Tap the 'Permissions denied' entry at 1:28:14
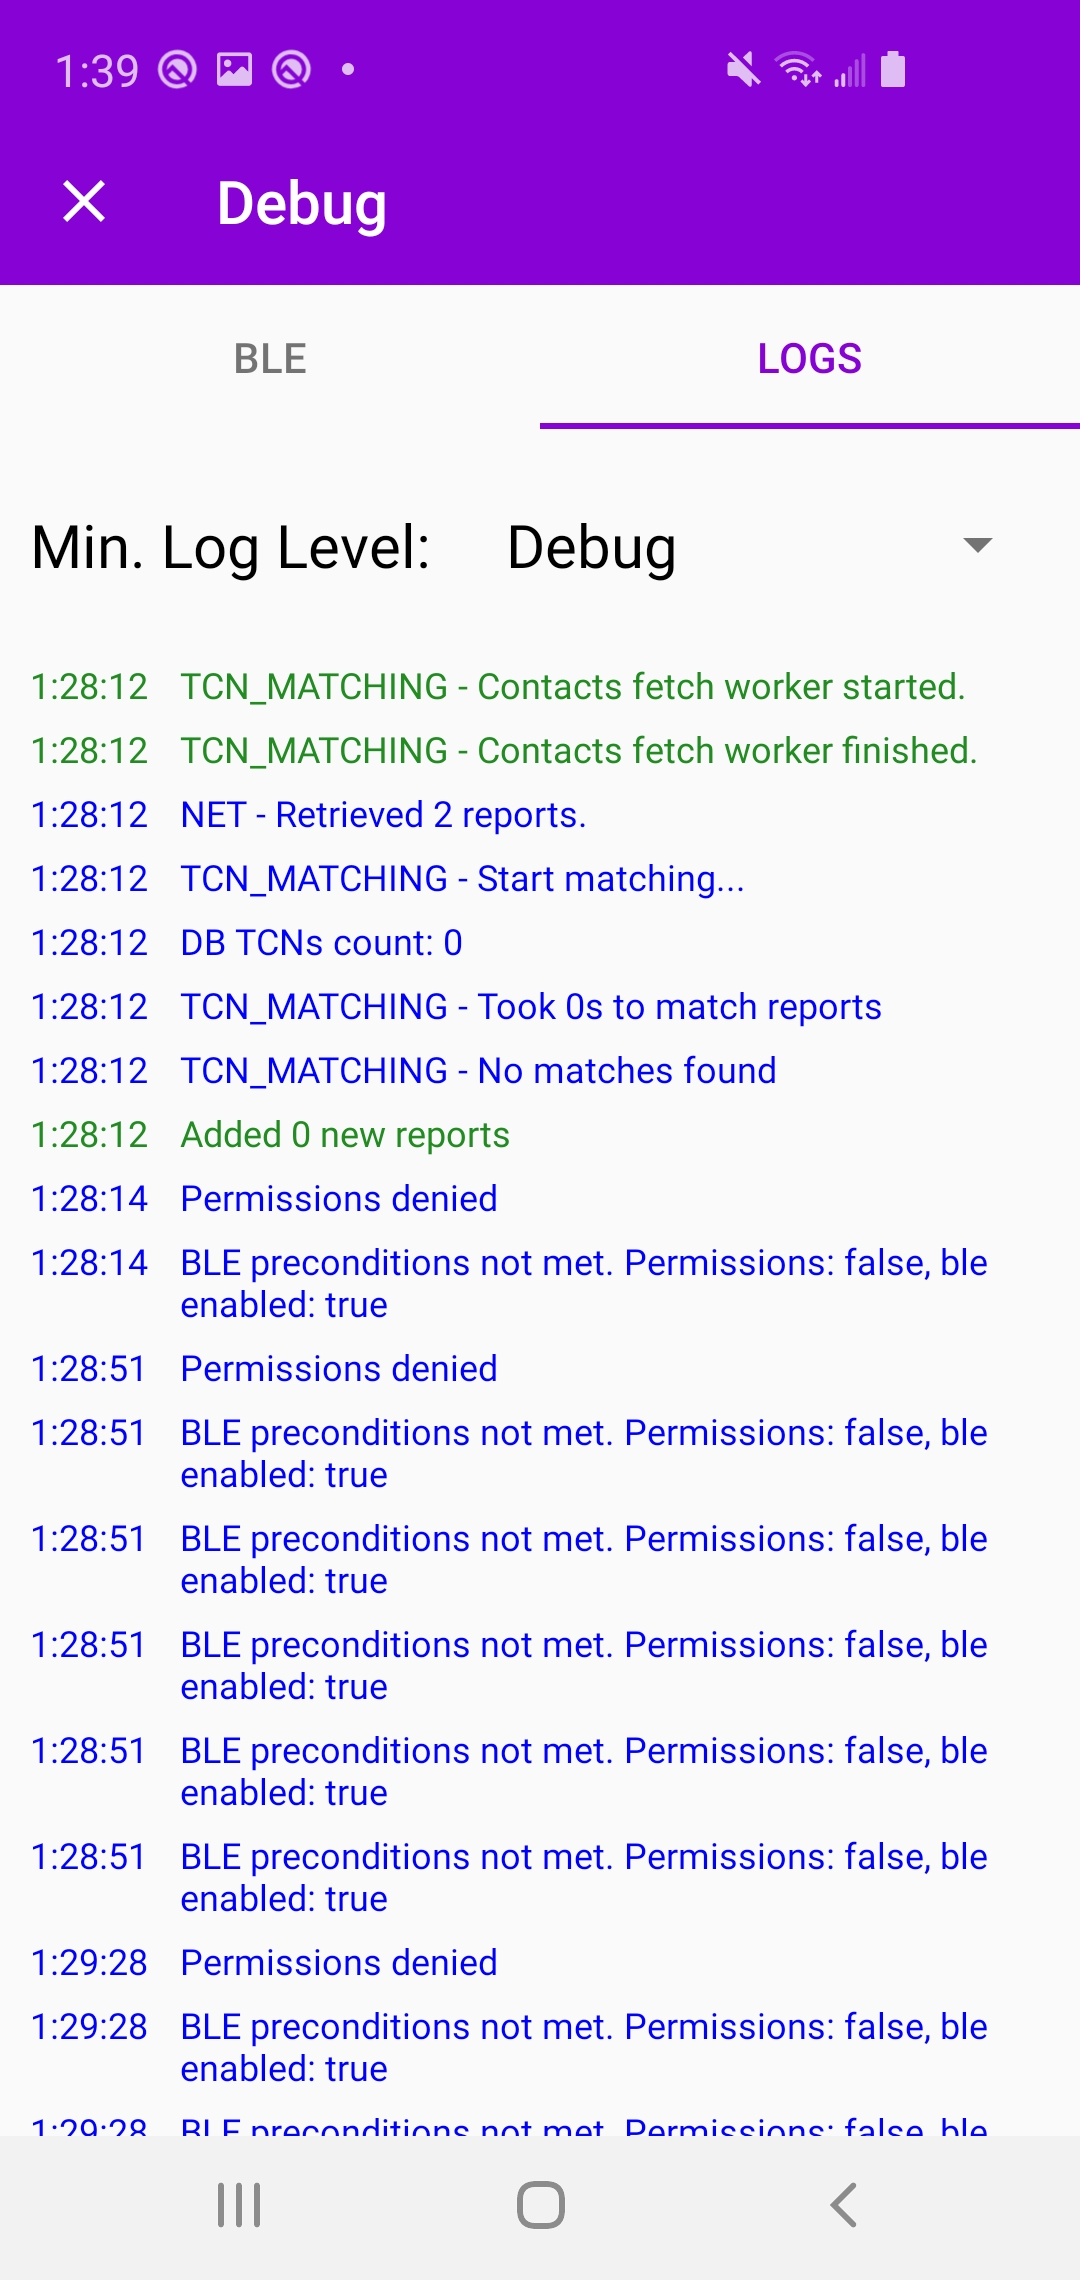Screen dimensions: 1080x2280 click(x=338, y=1198)
